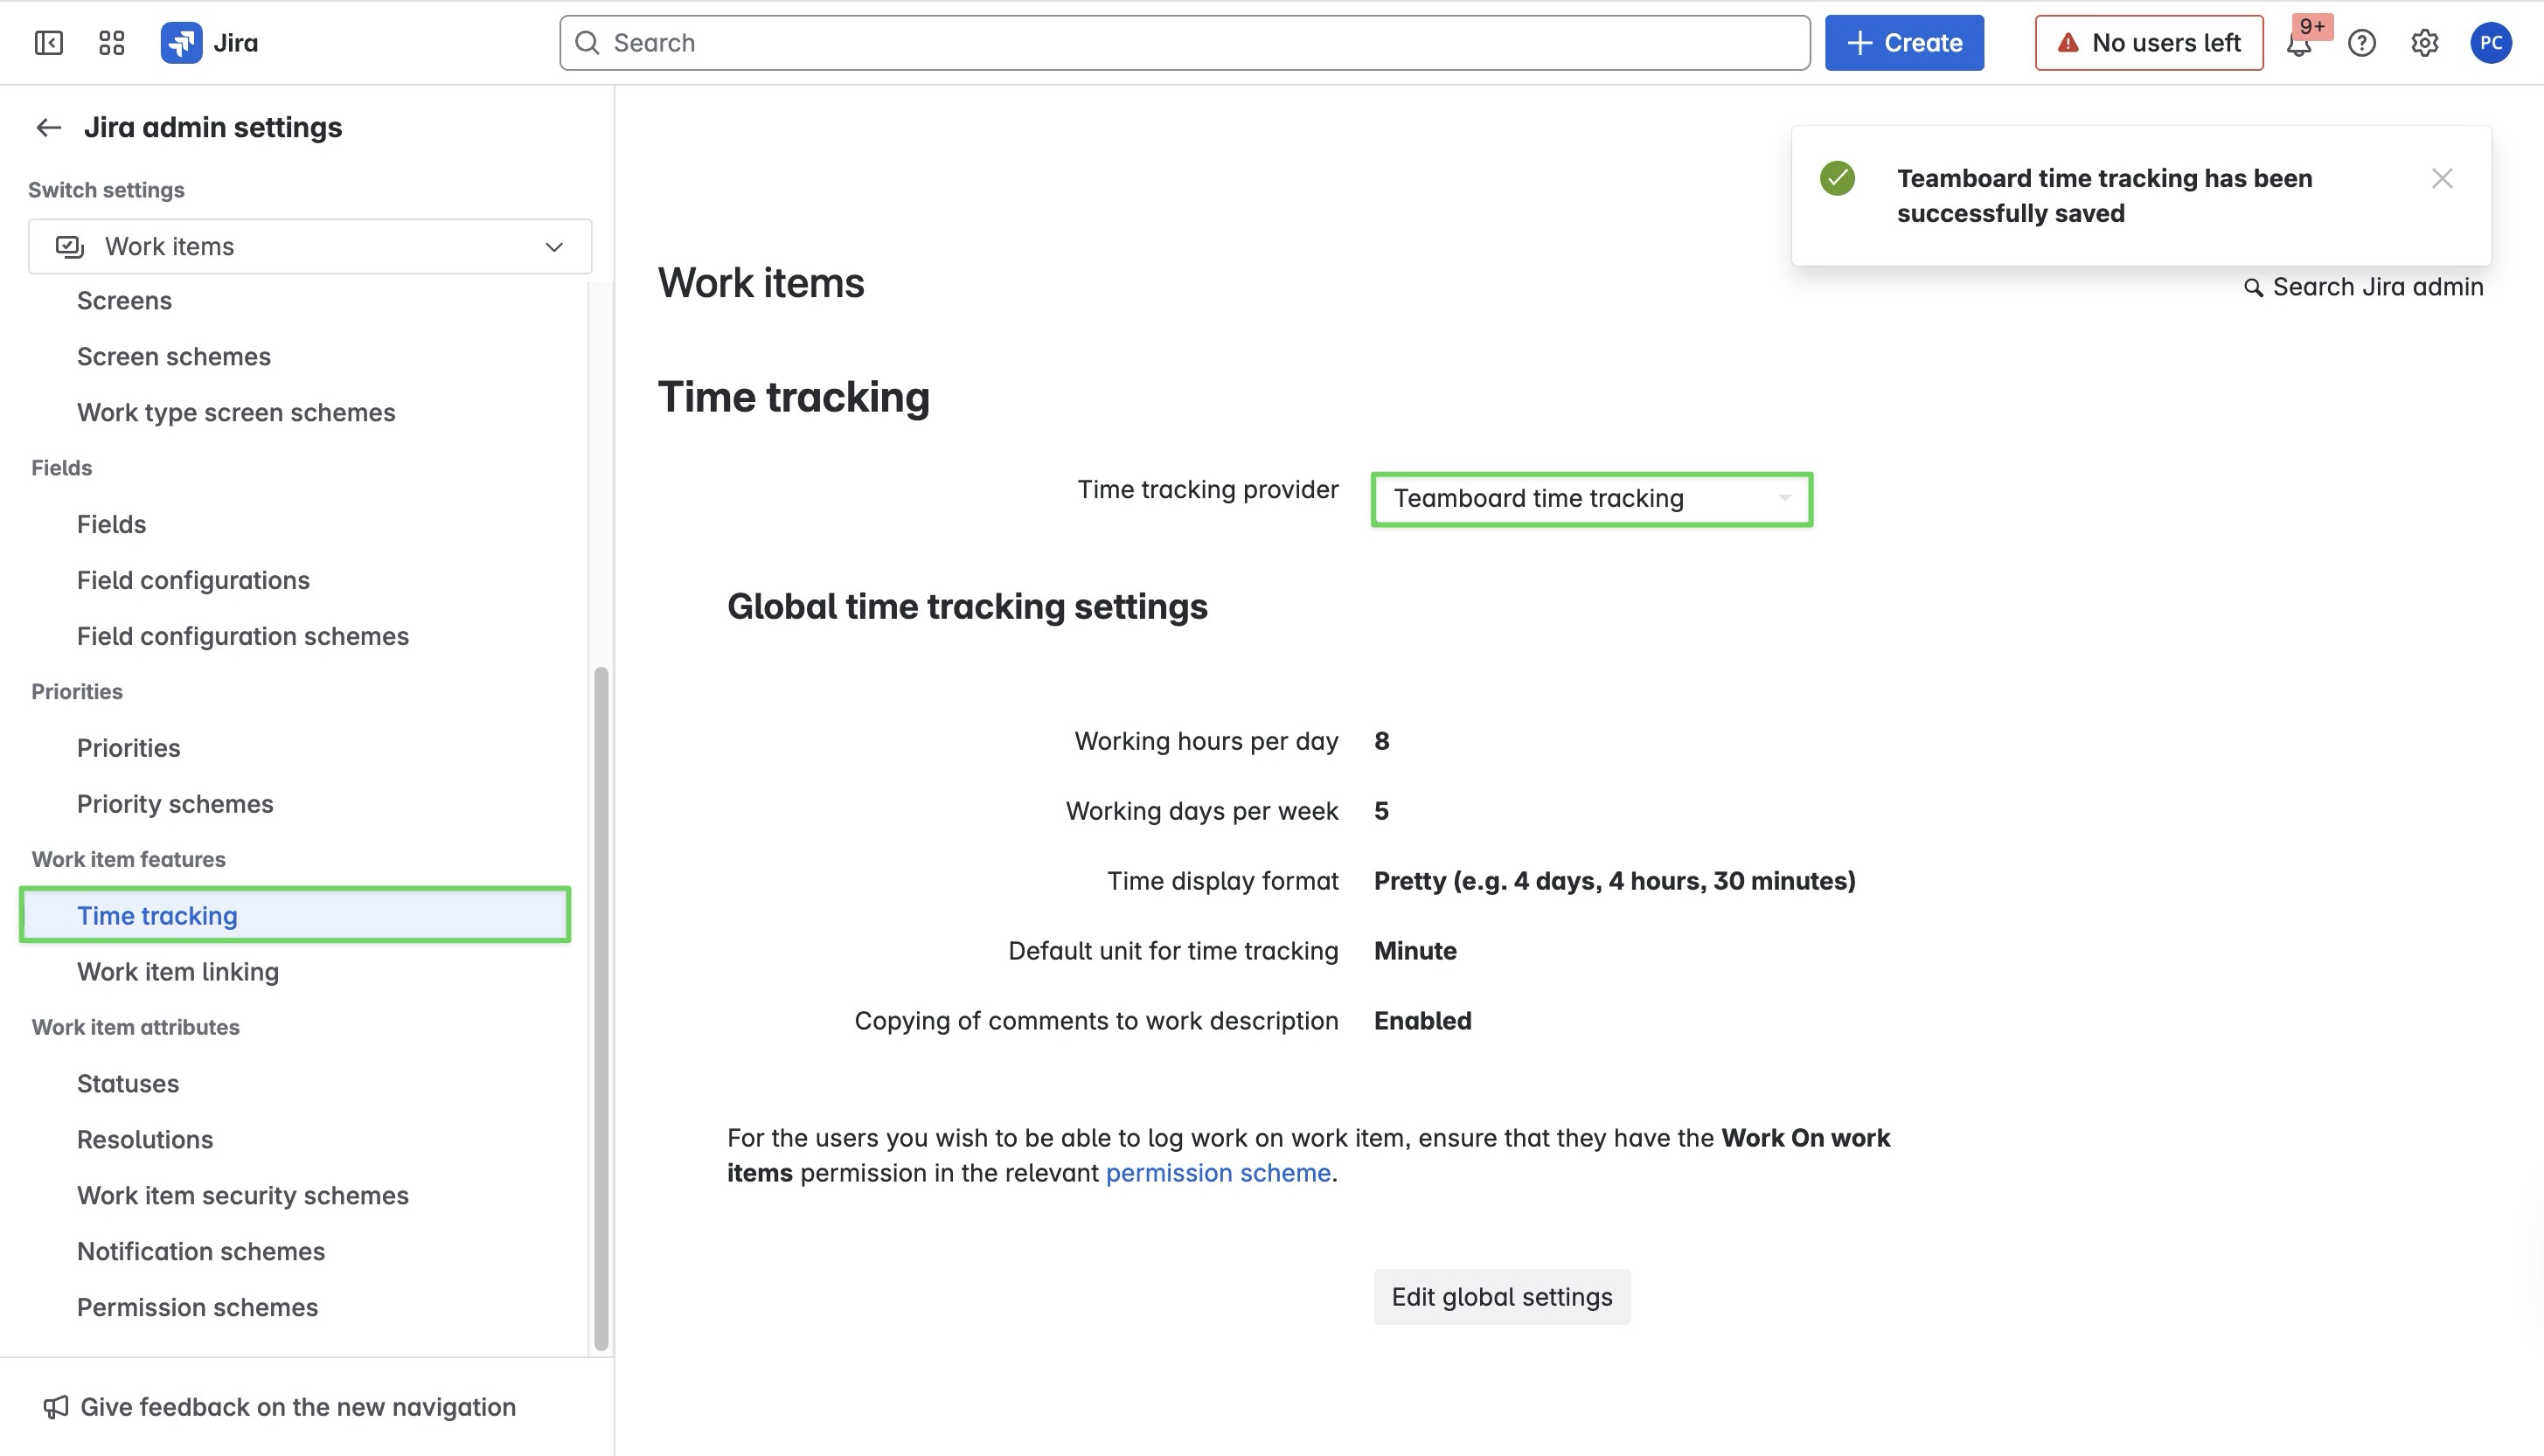Image resolution: width=2544 pixels, height=1456 pixels.
Task: Open Field configurations in the sidebar
Action: pyautogui.click(x=193, y=581)
